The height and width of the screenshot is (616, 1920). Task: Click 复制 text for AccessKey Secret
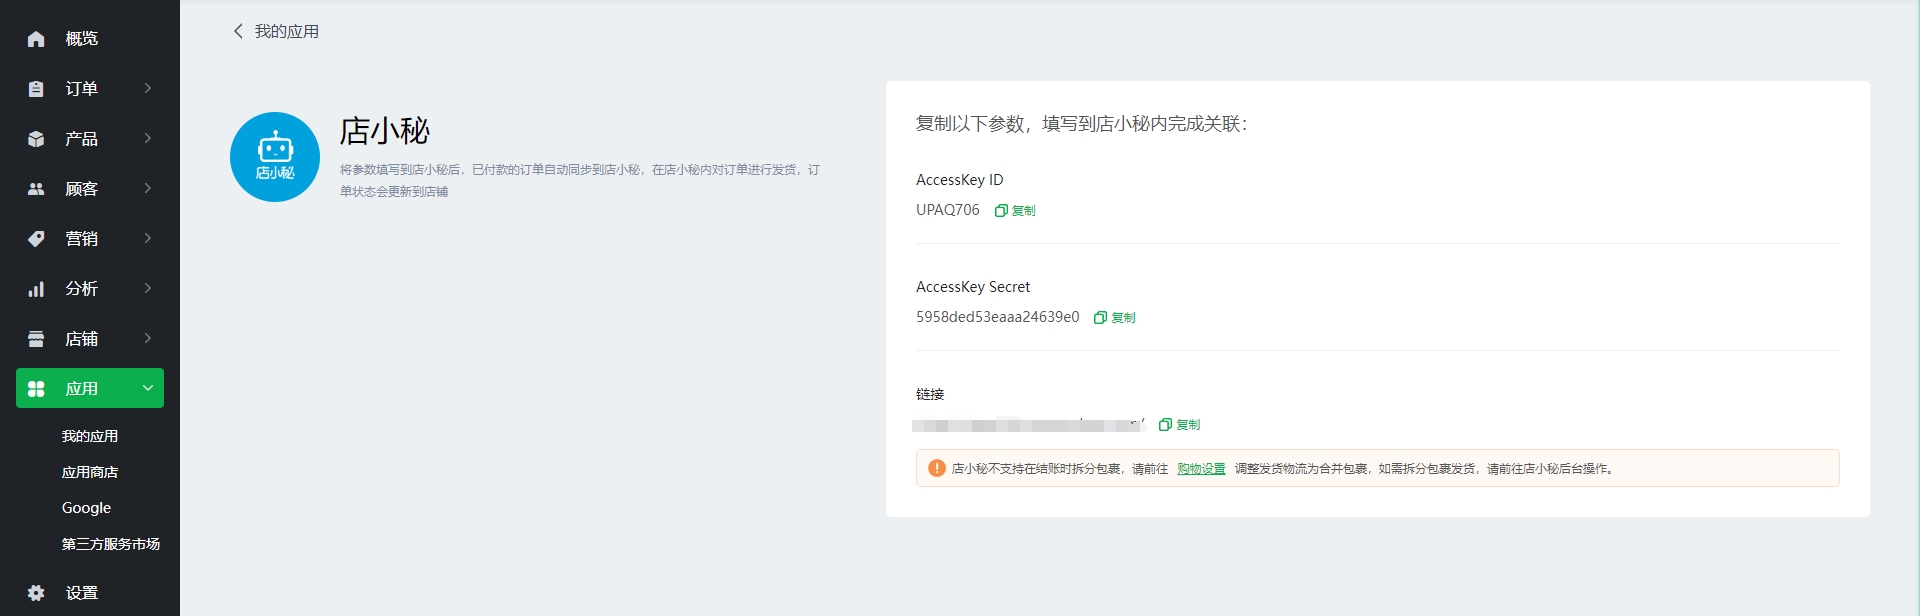pos(1123,318)
